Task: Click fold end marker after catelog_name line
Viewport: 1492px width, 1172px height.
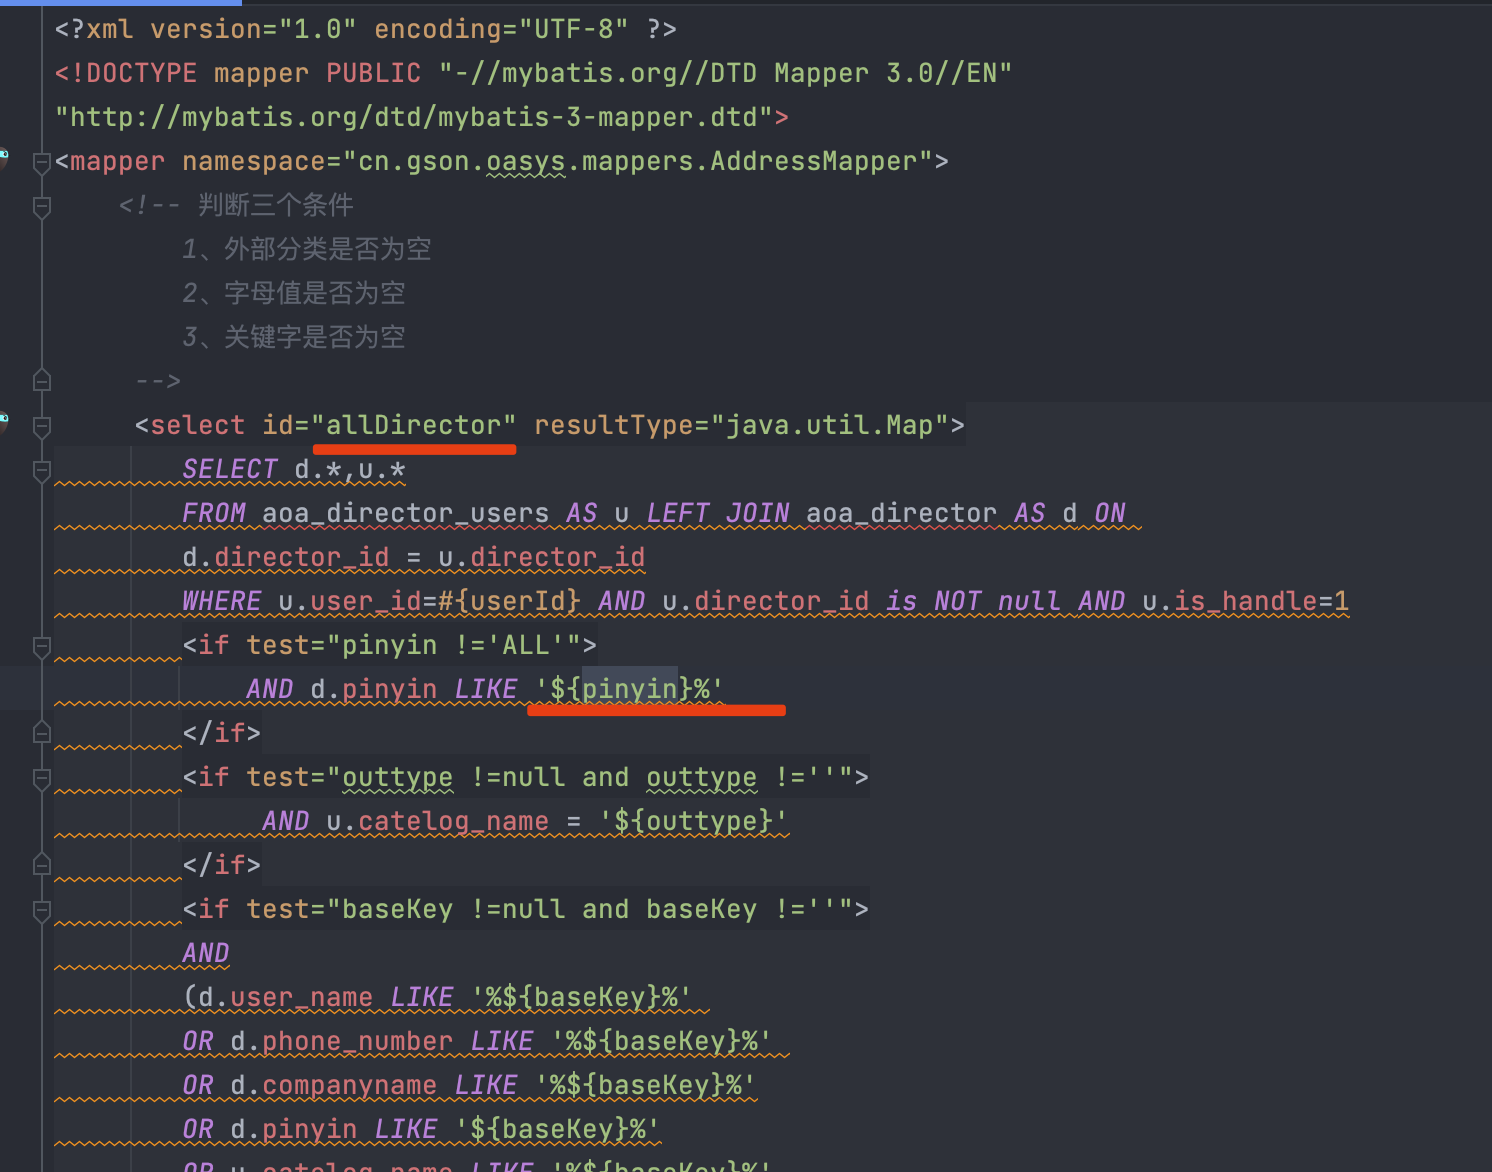Action: coord(42,865)
